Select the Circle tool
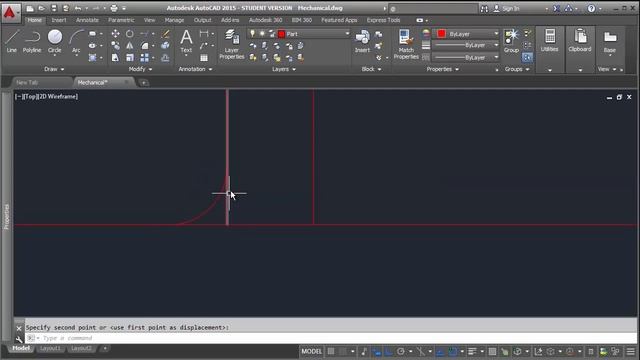 54,41
